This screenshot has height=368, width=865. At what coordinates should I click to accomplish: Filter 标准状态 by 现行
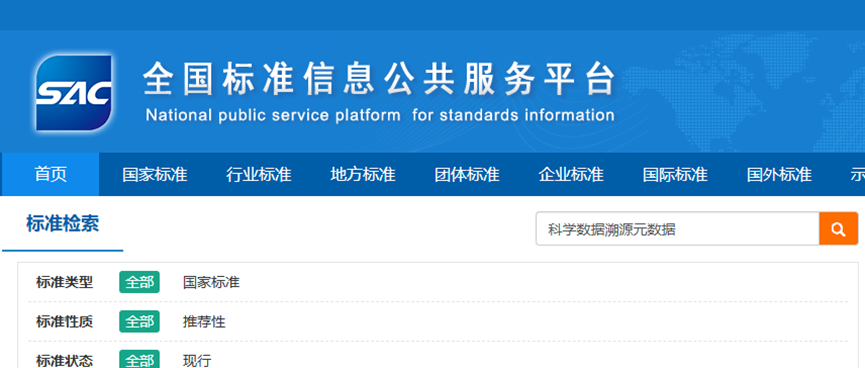pos(197,361)
